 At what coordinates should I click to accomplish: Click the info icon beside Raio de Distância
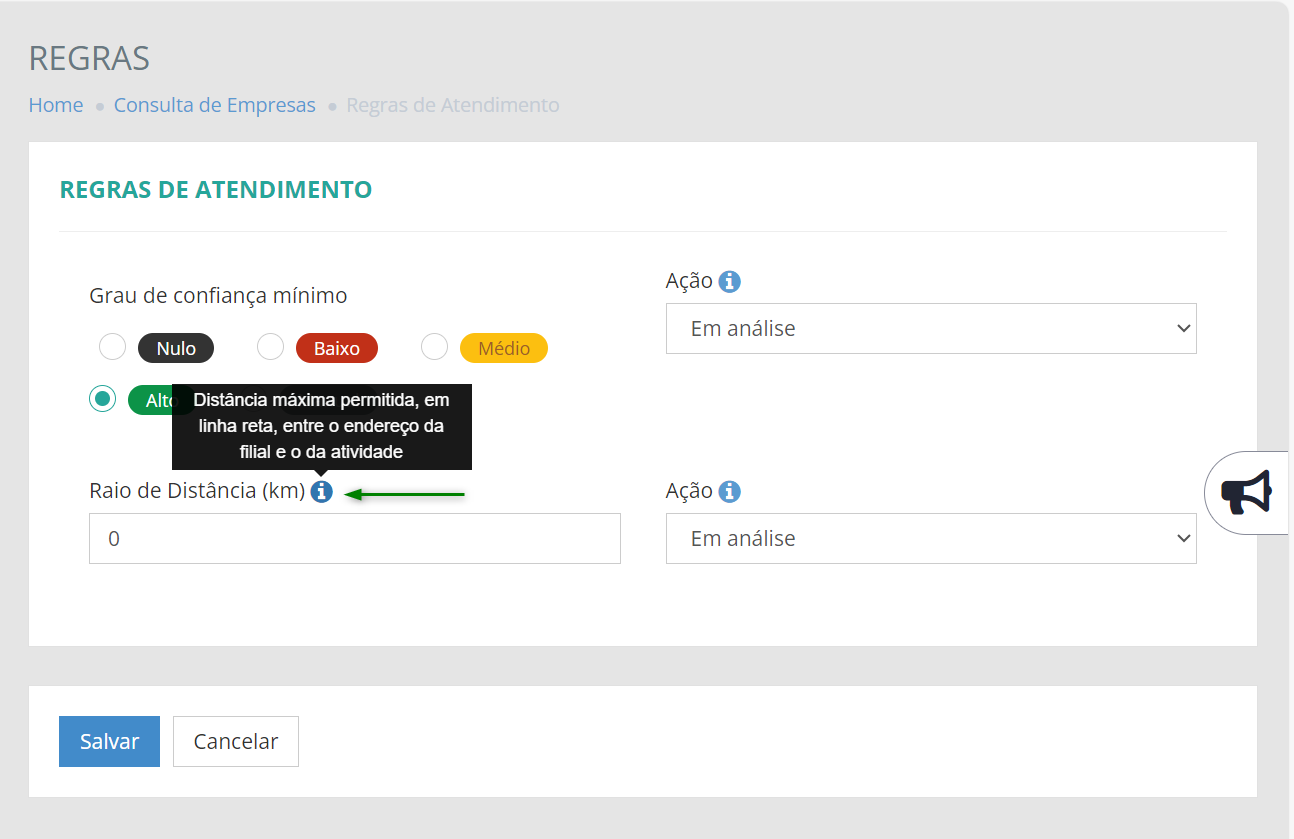pyautogui.click(x=321, y=491)
